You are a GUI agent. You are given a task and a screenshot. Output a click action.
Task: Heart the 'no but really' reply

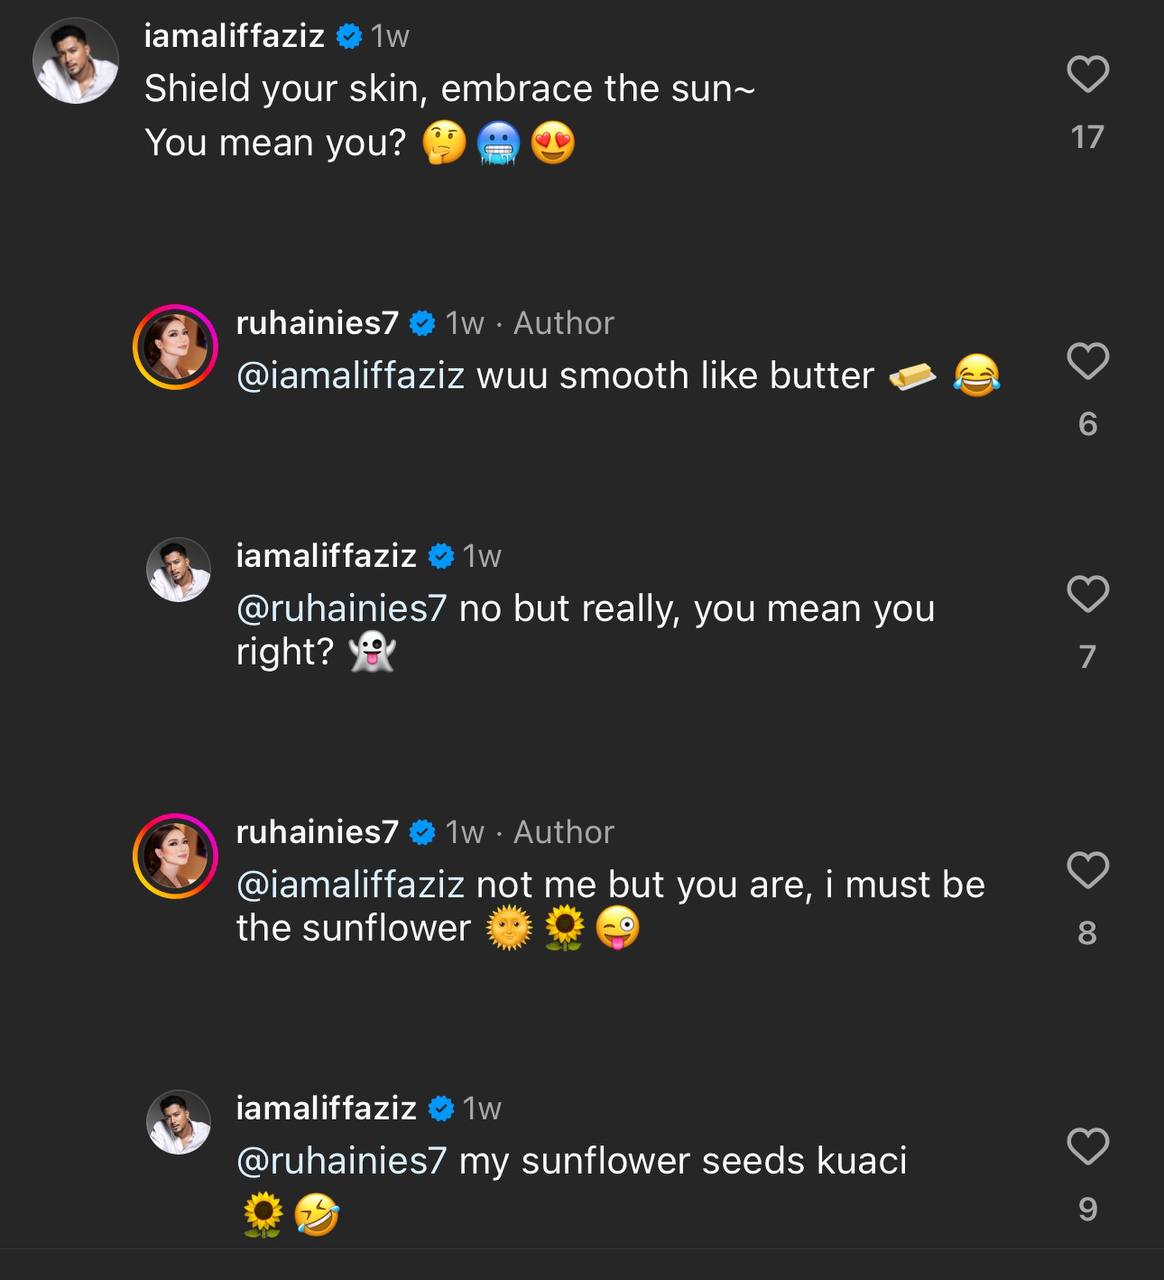[x=1088, y=594]
